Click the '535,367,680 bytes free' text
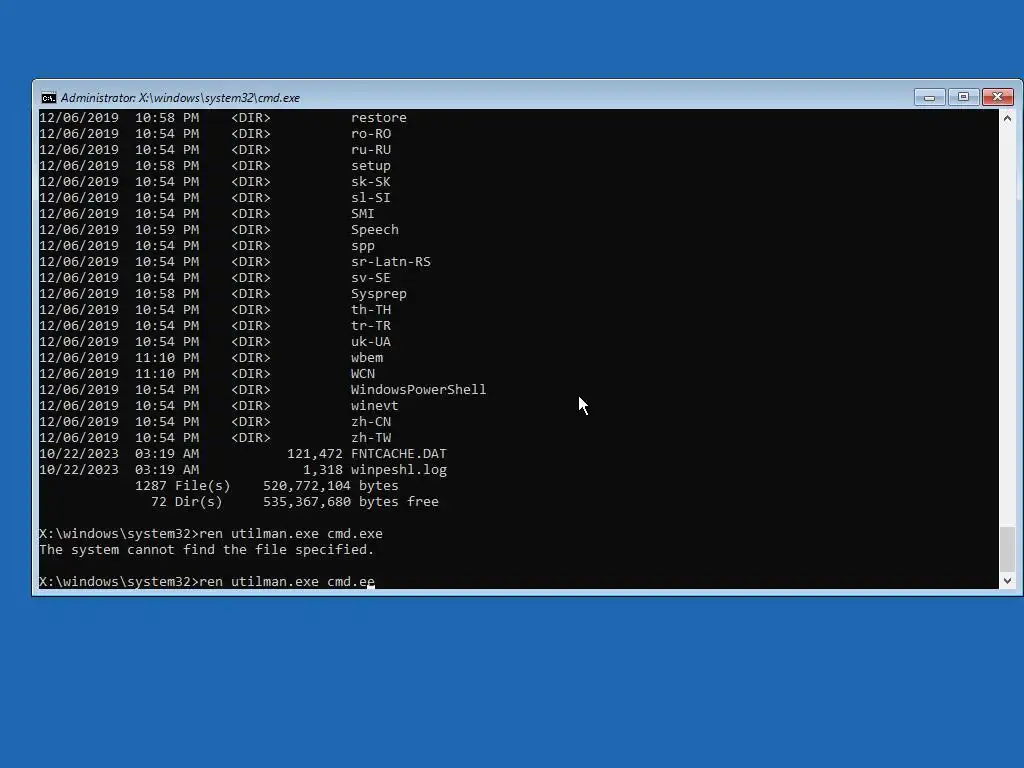This screenshot has height=768, width=1024. pos(351,502)
